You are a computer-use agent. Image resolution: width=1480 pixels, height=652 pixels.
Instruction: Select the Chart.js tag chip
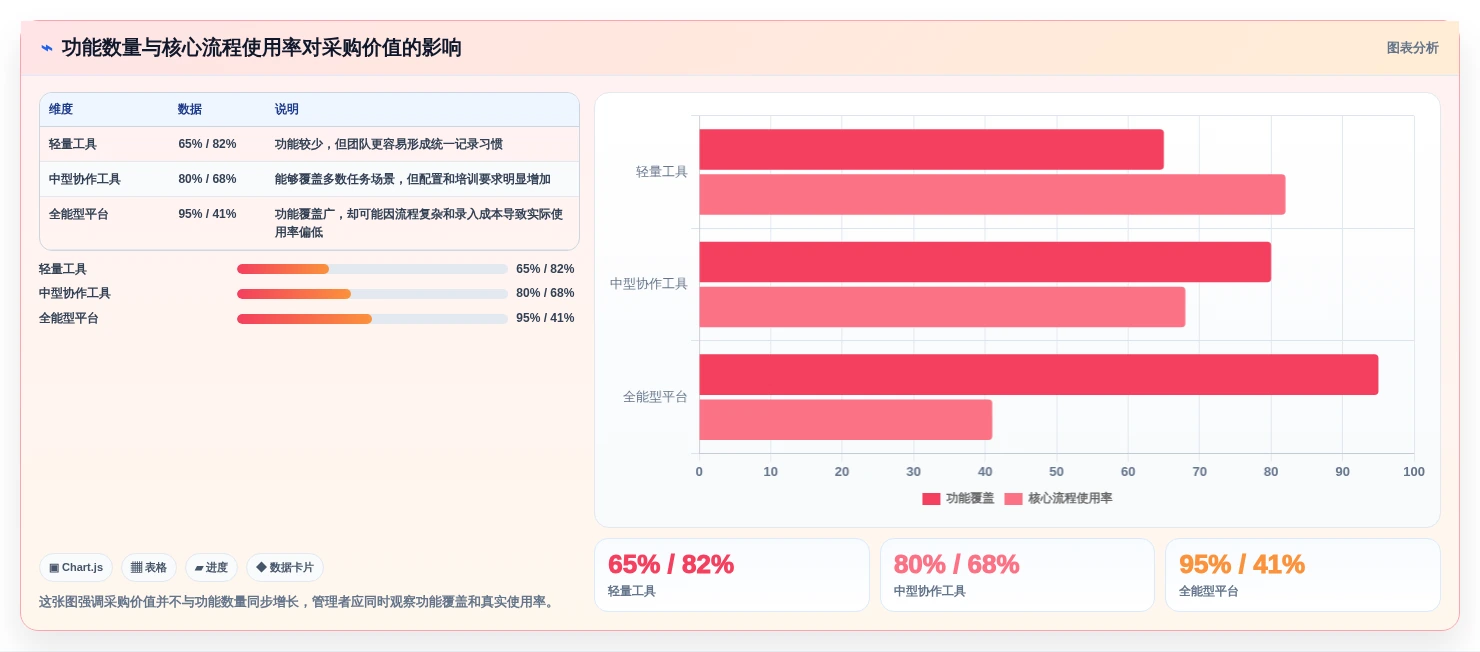76,568
